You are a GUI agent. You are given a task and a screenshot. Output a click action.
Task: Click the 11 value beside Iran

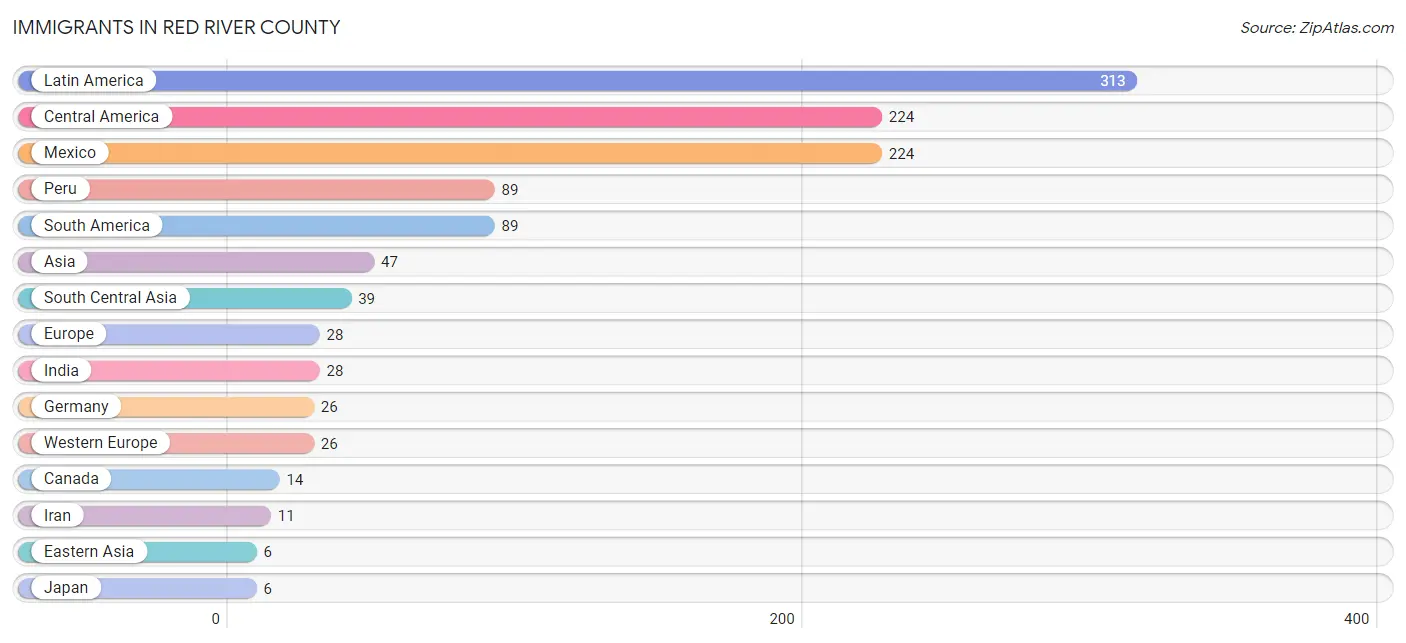[286, 516]
